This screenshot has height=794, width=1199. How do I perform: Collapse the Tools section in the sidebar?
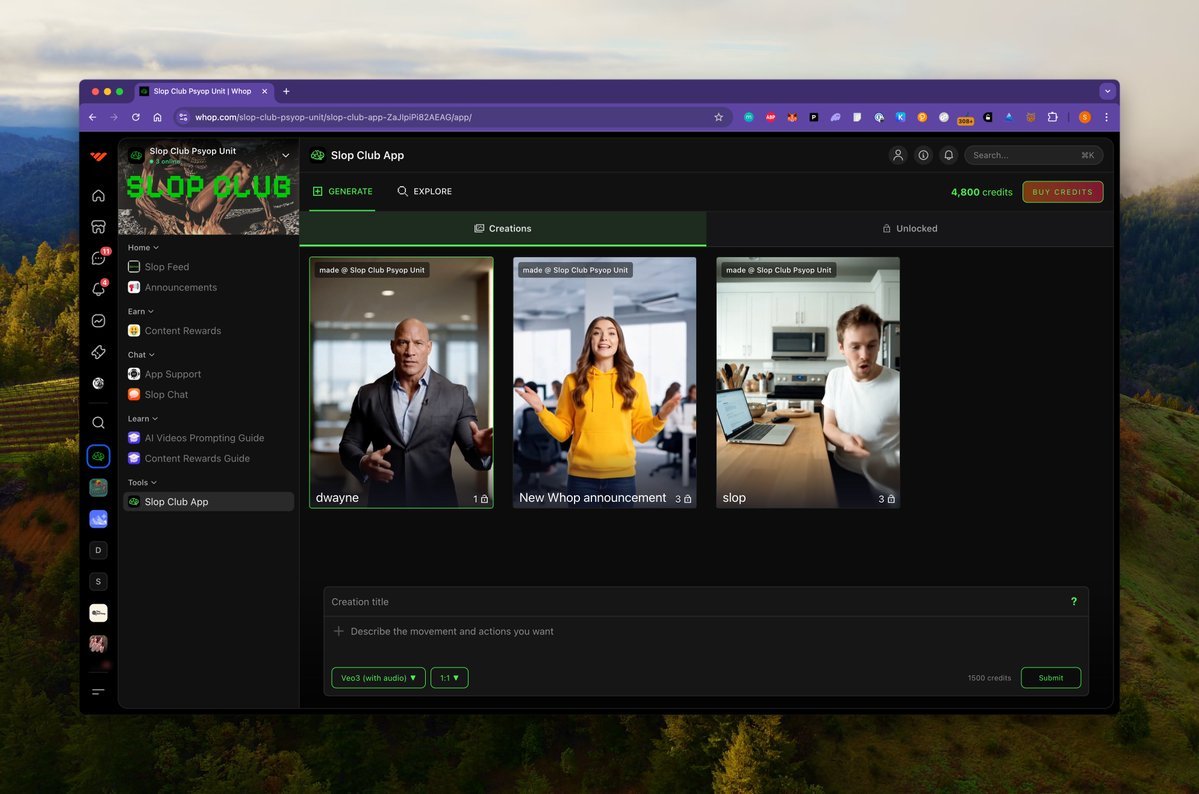(142, 483)
